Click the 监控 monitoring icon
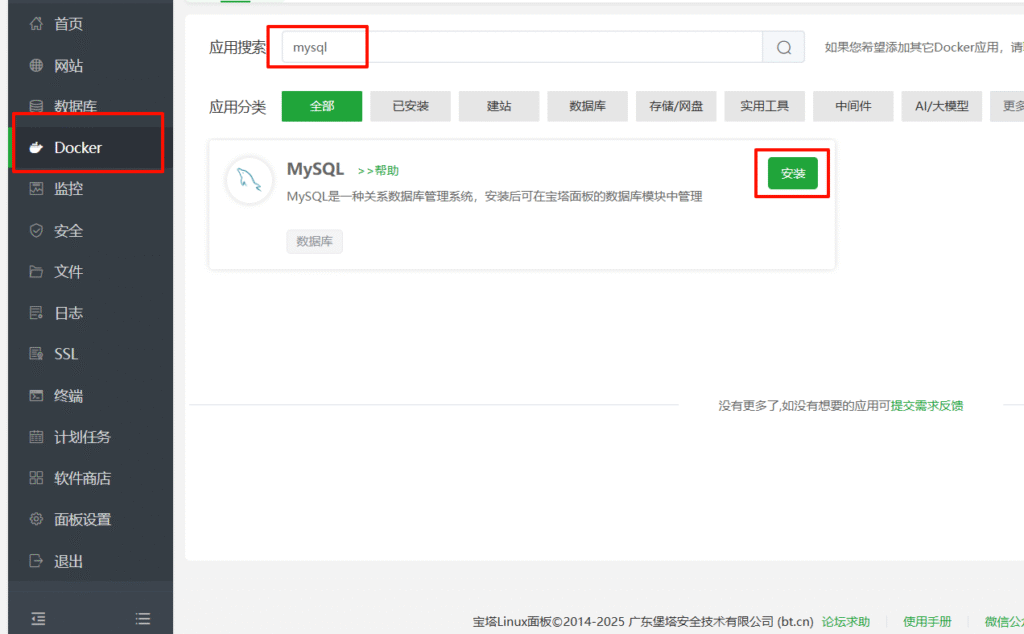This screenshot has width=1024, height=634. point(37,188)
